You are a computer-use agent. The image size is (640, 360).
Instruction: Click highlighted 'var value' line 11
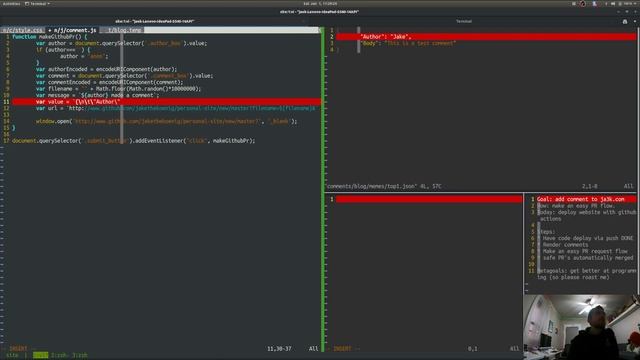pos(167,102)
